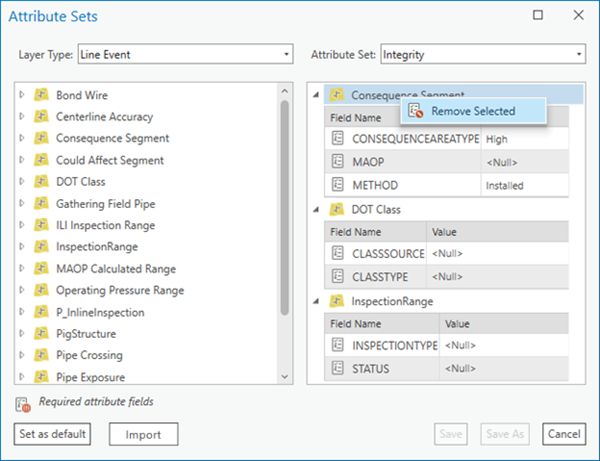Expand the Gathering Field Pipe tree node
The image size is (600, 461).
21,204
